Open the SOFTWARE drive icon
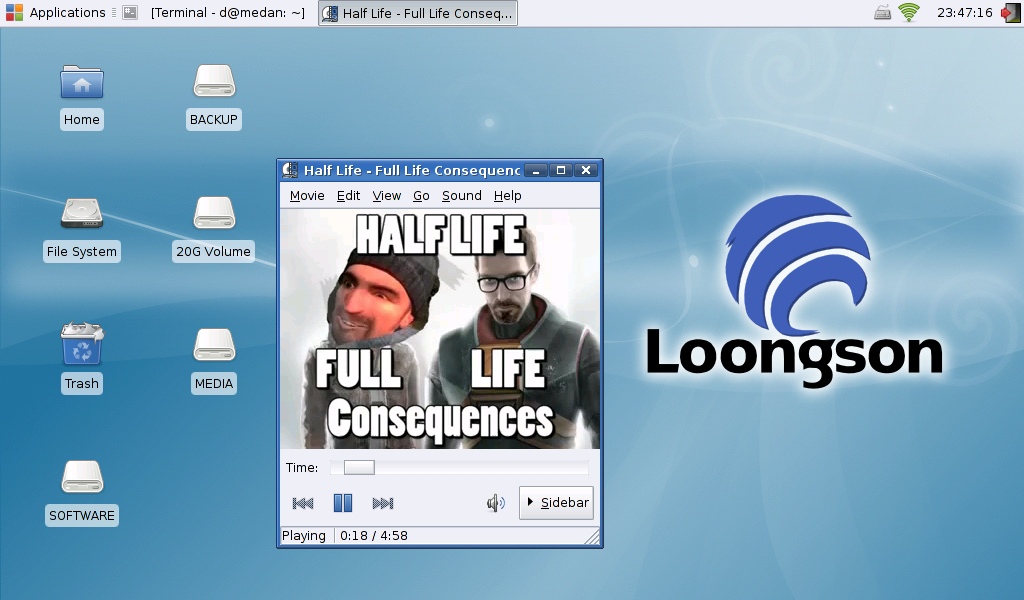This screenshot has width=1024, height=600. pos(82,477)
